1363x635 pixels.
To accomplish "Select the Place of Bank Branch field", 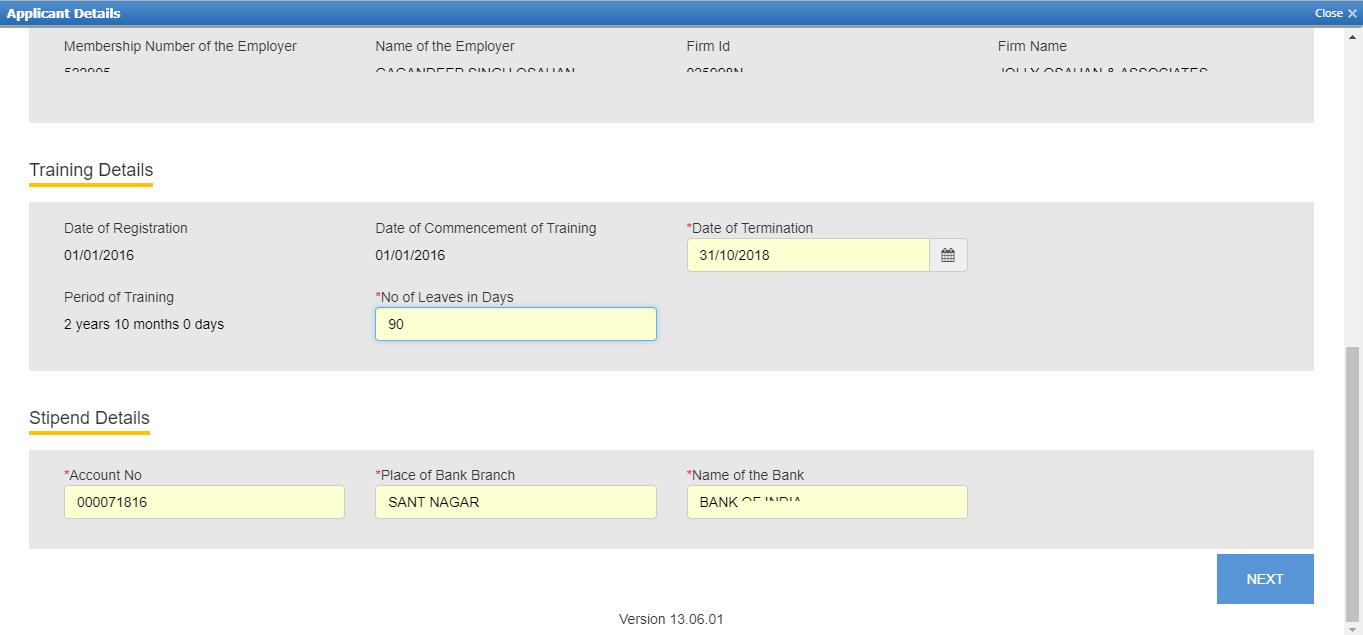I will [515, 502].
